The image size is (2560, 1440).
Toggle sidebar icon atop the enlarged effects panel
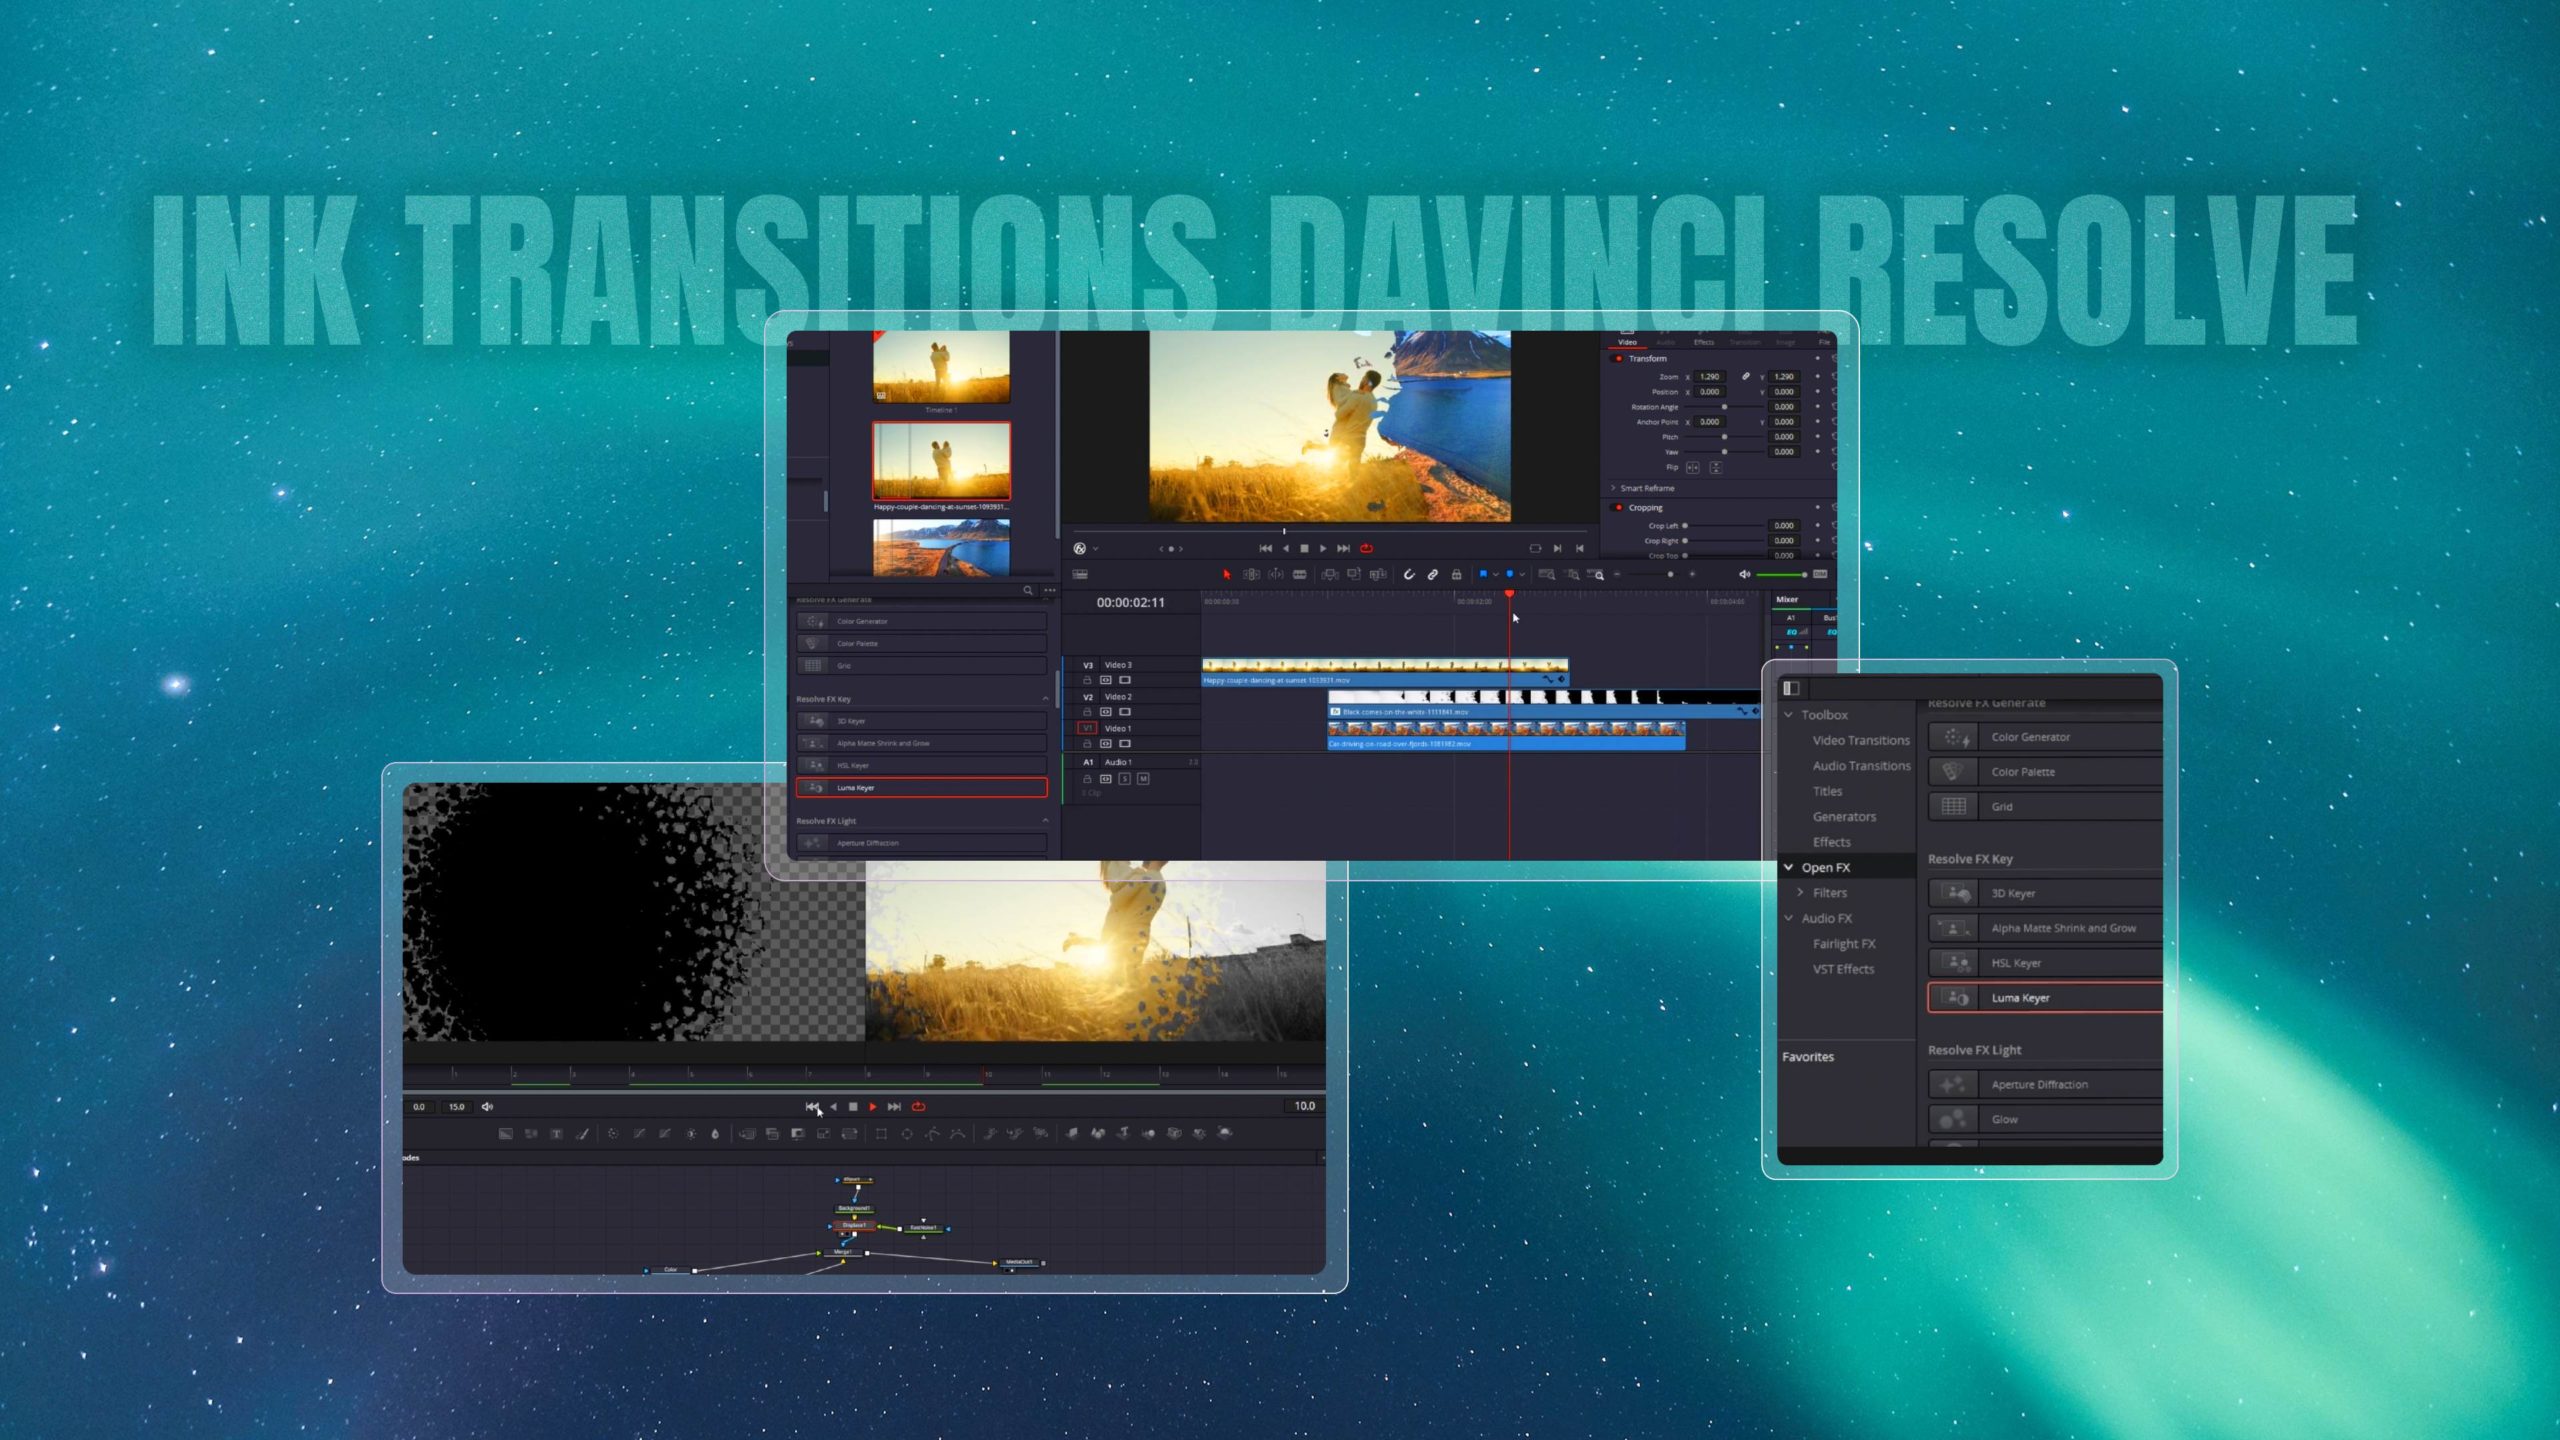pyautogui.click(x=1791, y=688)
